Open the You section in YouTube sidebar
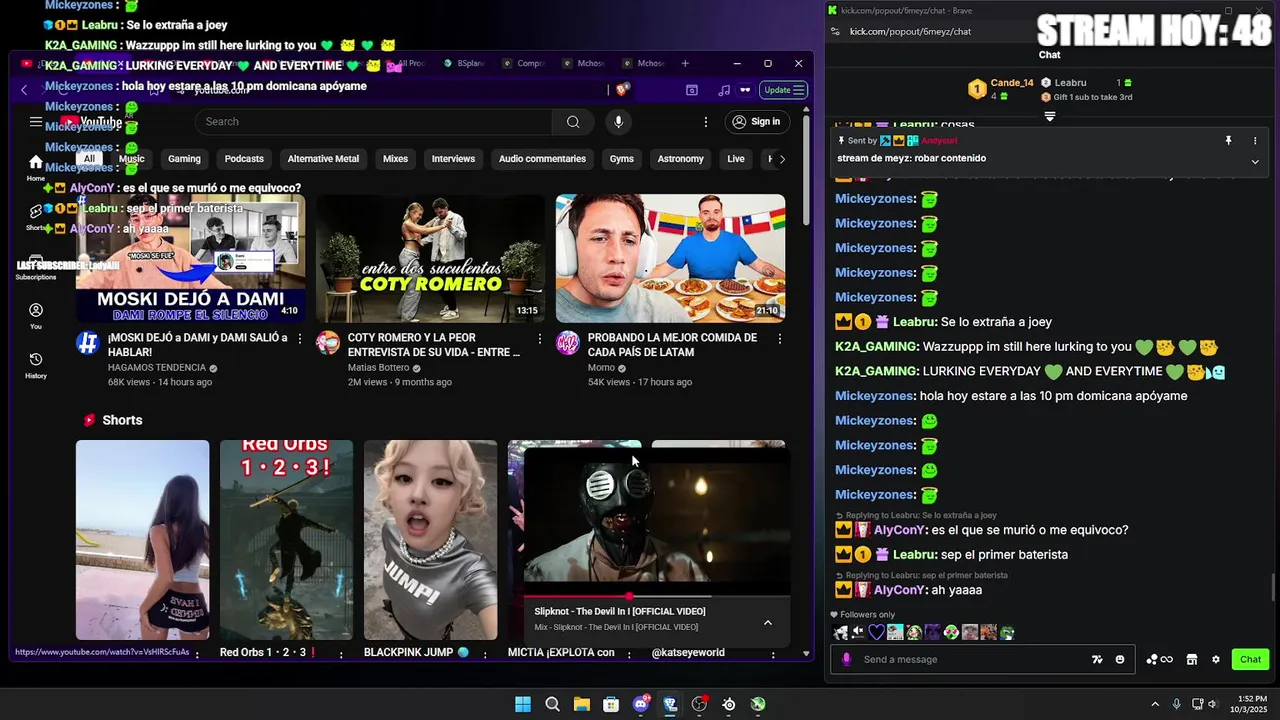 tap(36, 316)
